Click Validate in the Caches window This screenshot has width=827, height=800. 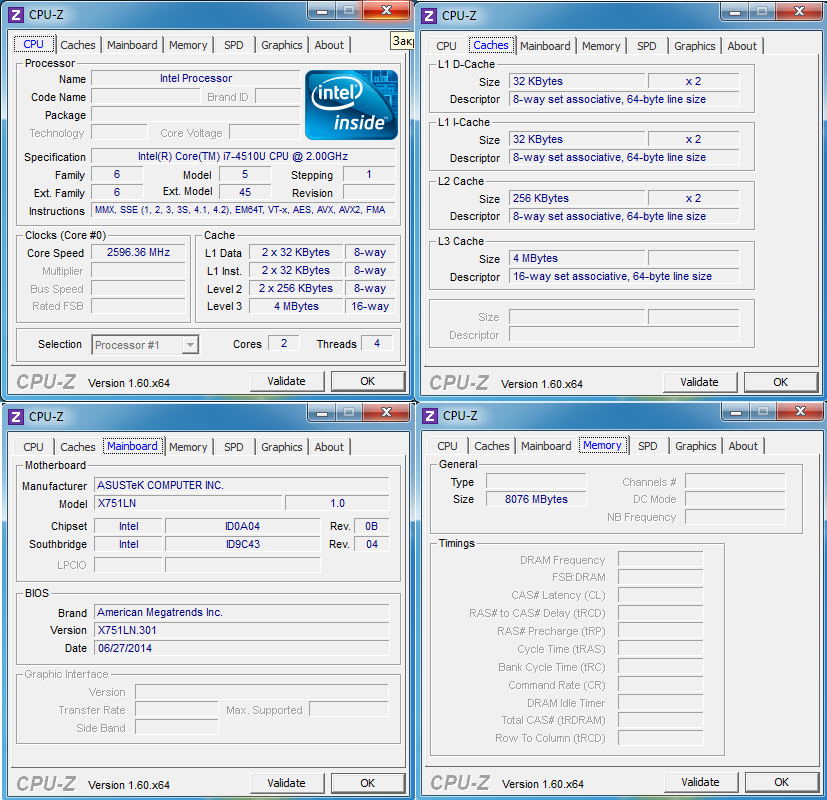(699, 382)
